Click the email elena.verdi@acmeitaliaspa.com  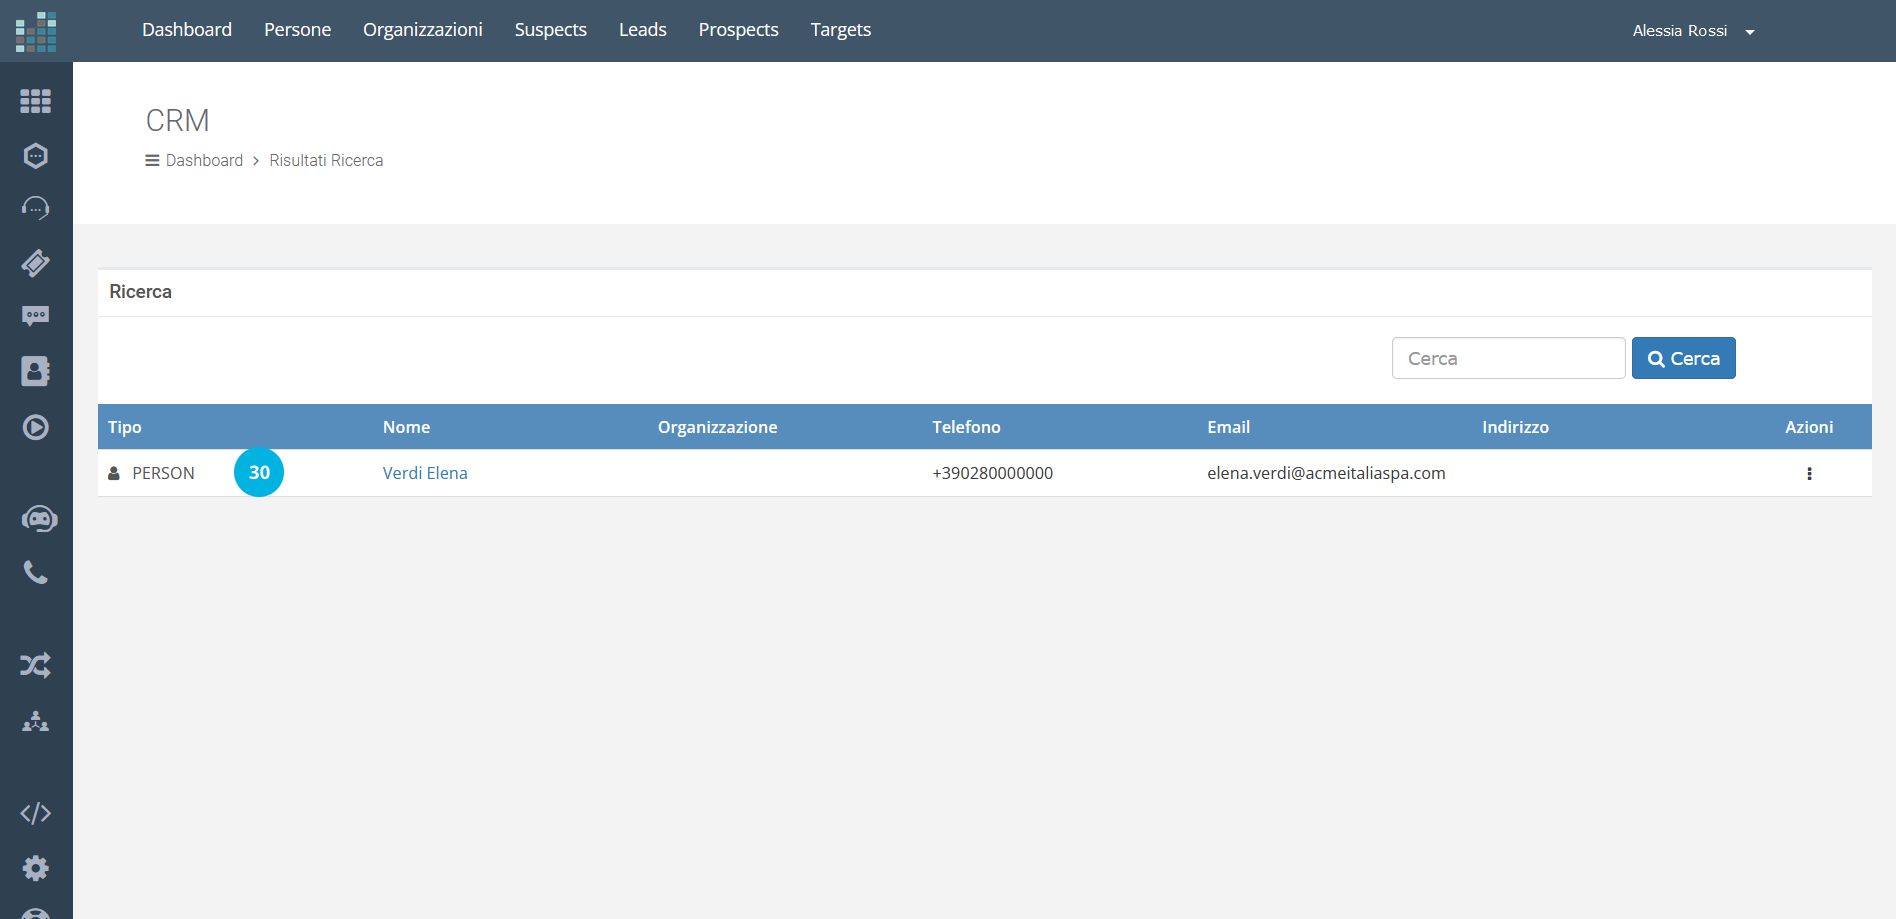1326,473
